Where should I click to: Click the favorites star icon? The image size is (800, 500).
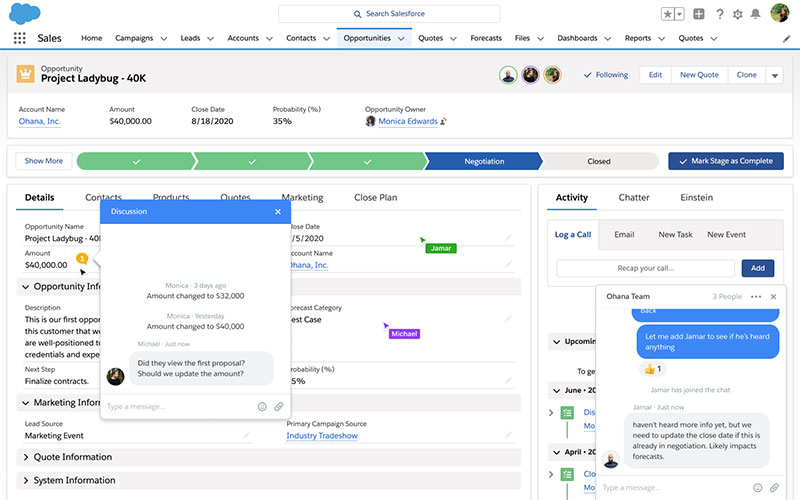click(x=666, y=14)
